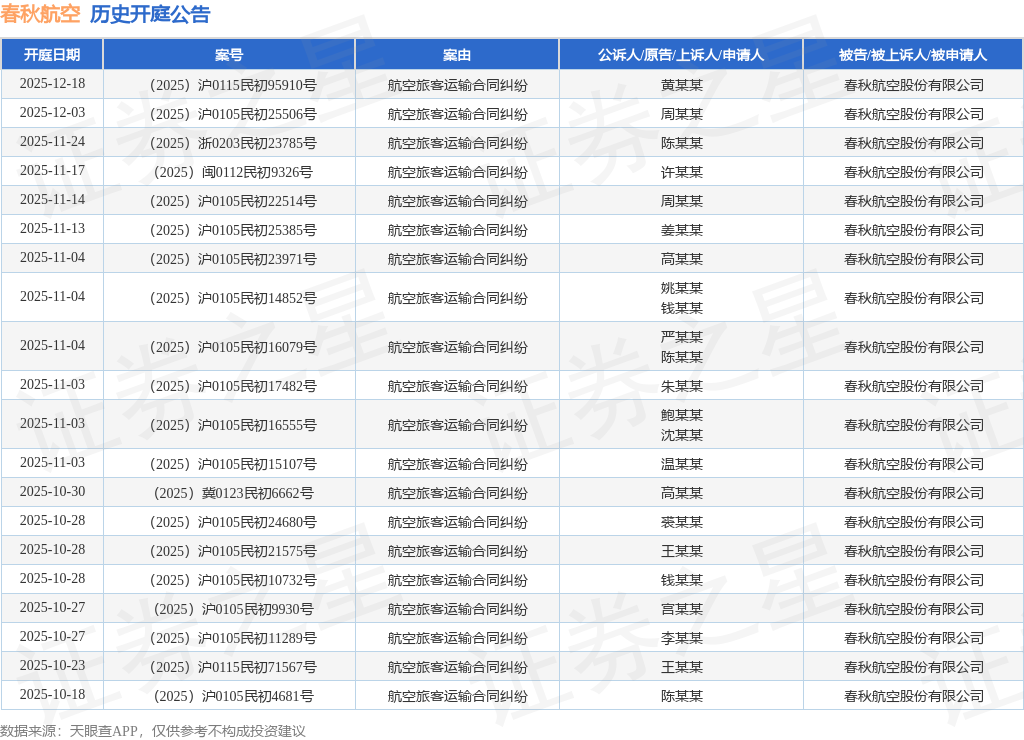Click case number 沪0105民初24680号
The image size is (1024, 740).
click(233, 522)
